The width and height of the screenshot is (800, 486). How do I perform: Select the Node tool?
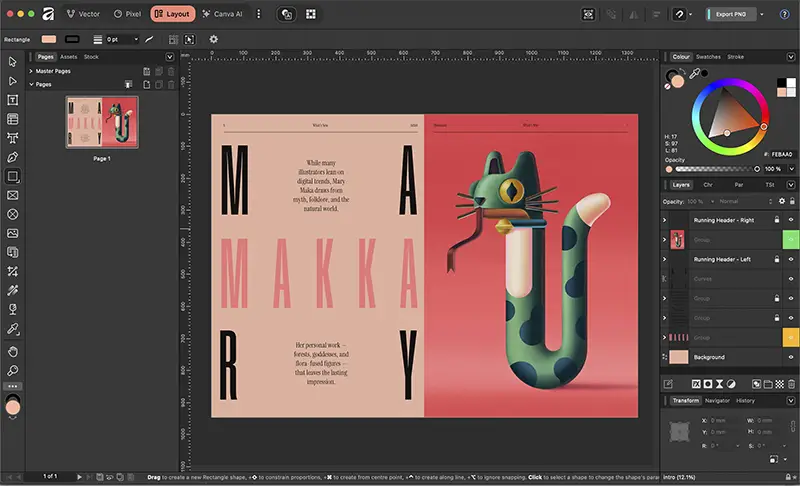coord(13,81)
